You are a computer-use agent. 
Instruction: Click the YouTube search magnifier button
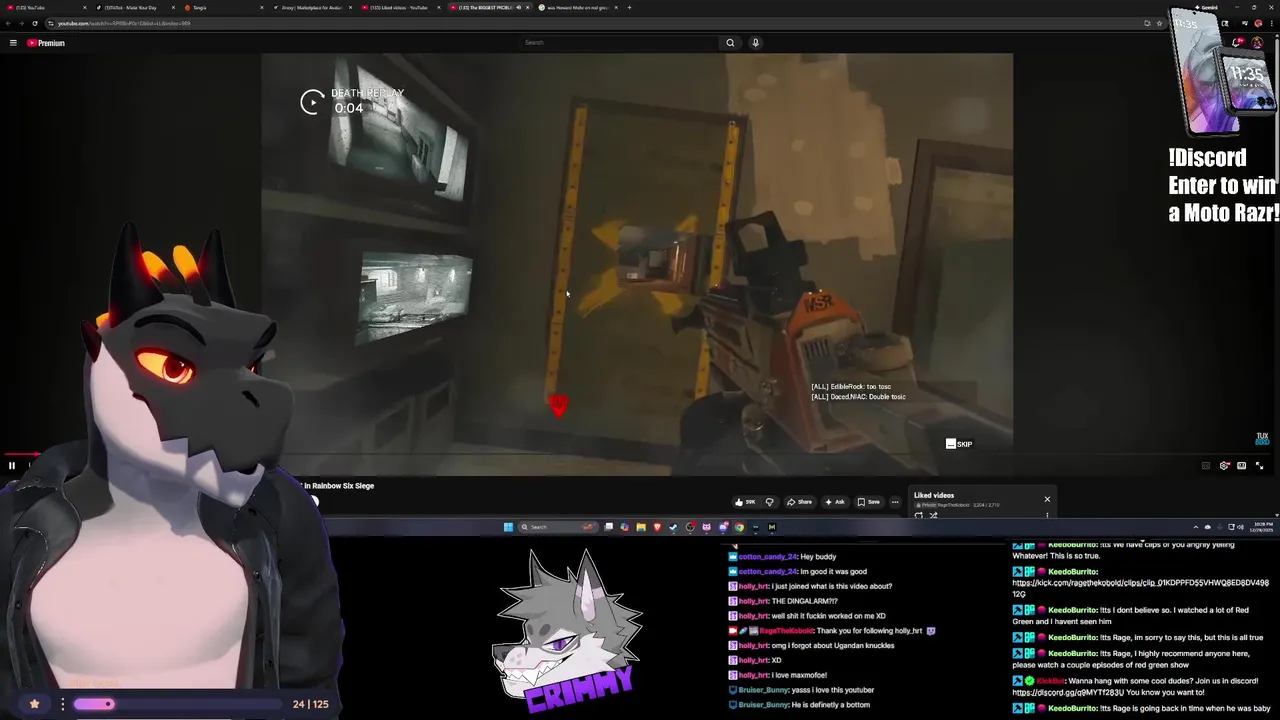pyautogui.click(x=730, y=43)
